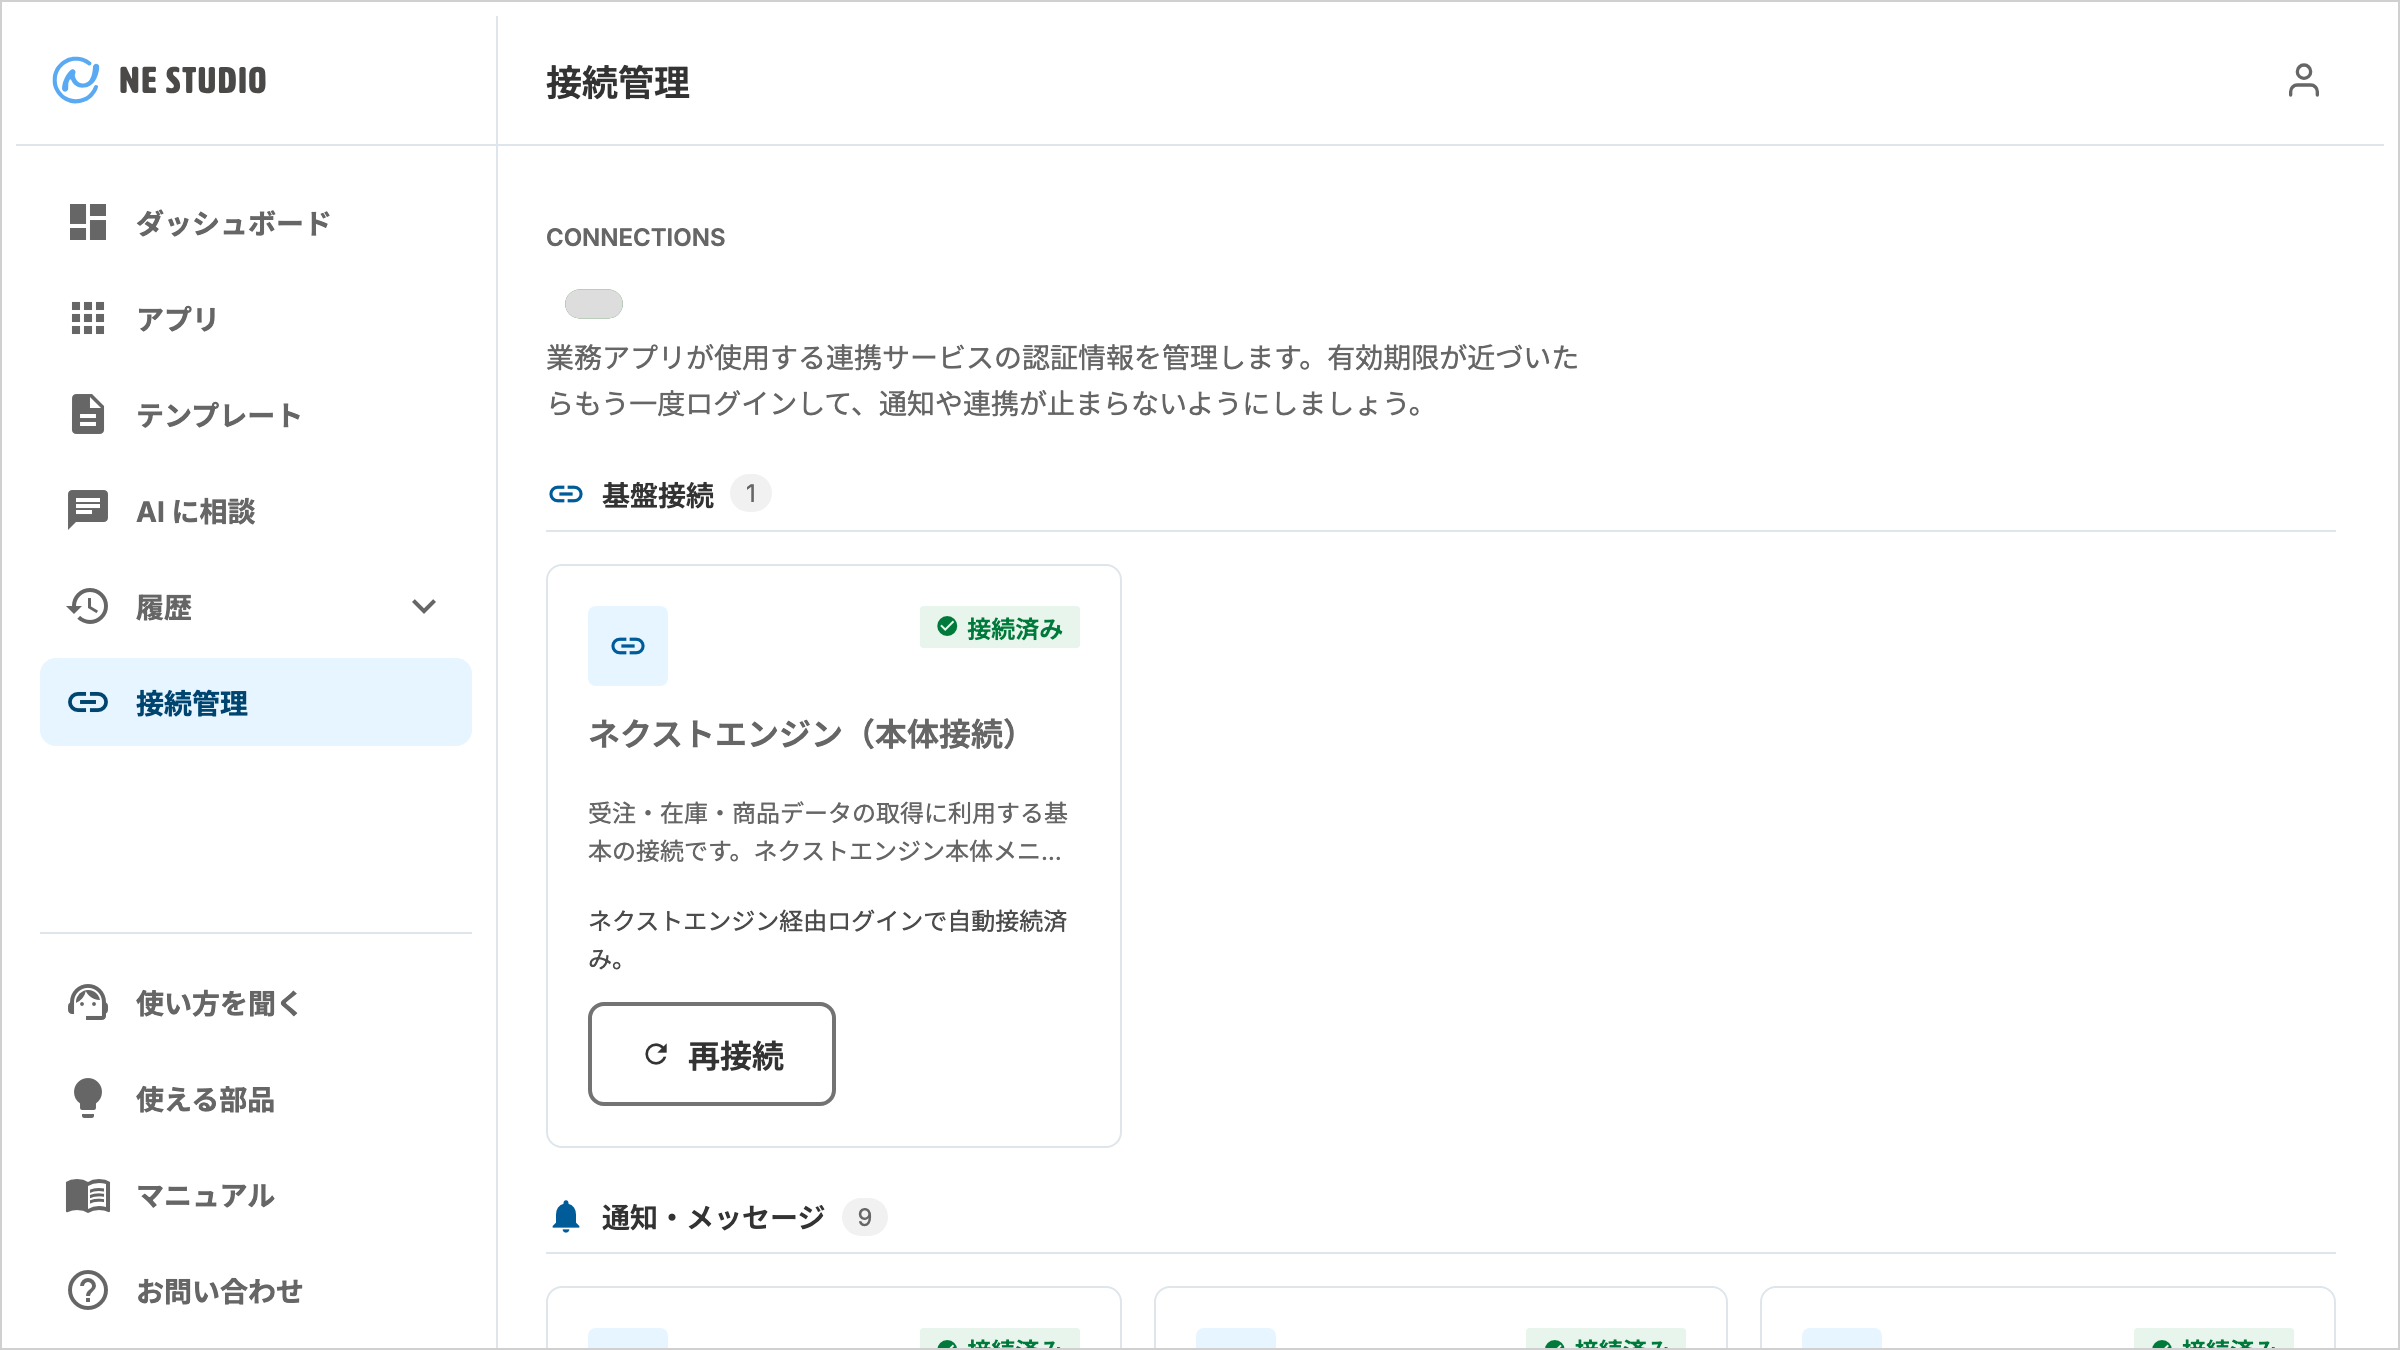Open 使える部品 in the sidebar
The width and height of the screenshot is (2400, 1350).
coord(256,1098)
